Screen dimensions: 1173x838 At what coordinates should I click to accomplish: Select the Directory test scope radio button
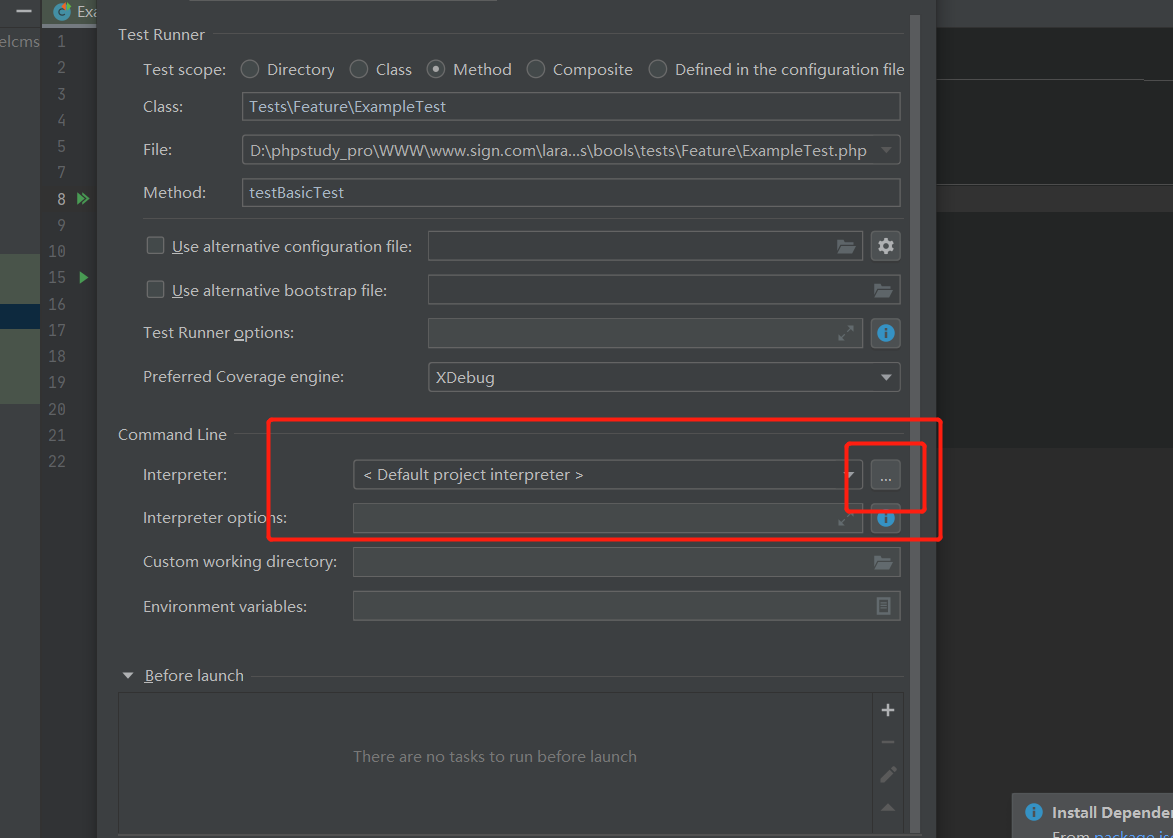(x=250, y=70)
